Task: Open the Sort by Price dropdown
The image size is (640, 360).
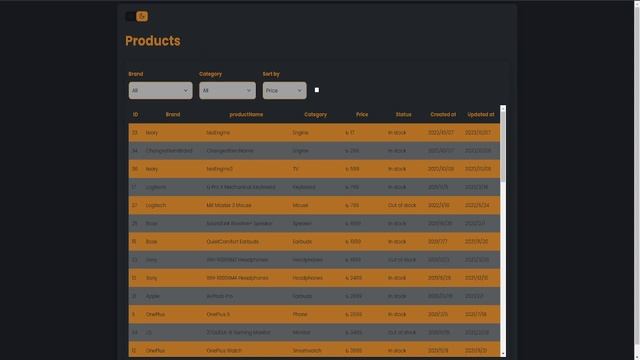Action: 284,90
